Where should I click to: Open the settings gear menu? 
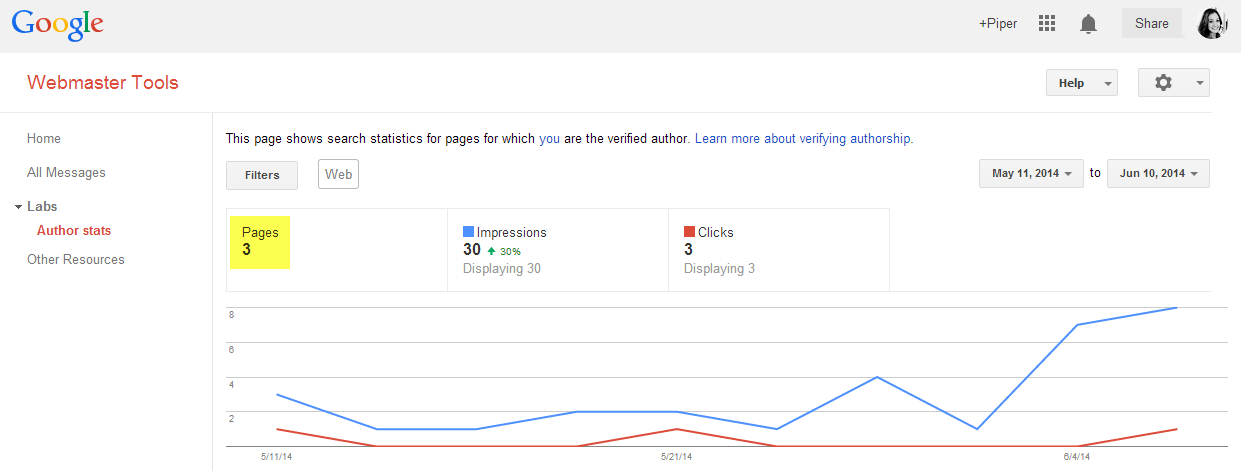pyautogui.click(x=1174, y=83)
